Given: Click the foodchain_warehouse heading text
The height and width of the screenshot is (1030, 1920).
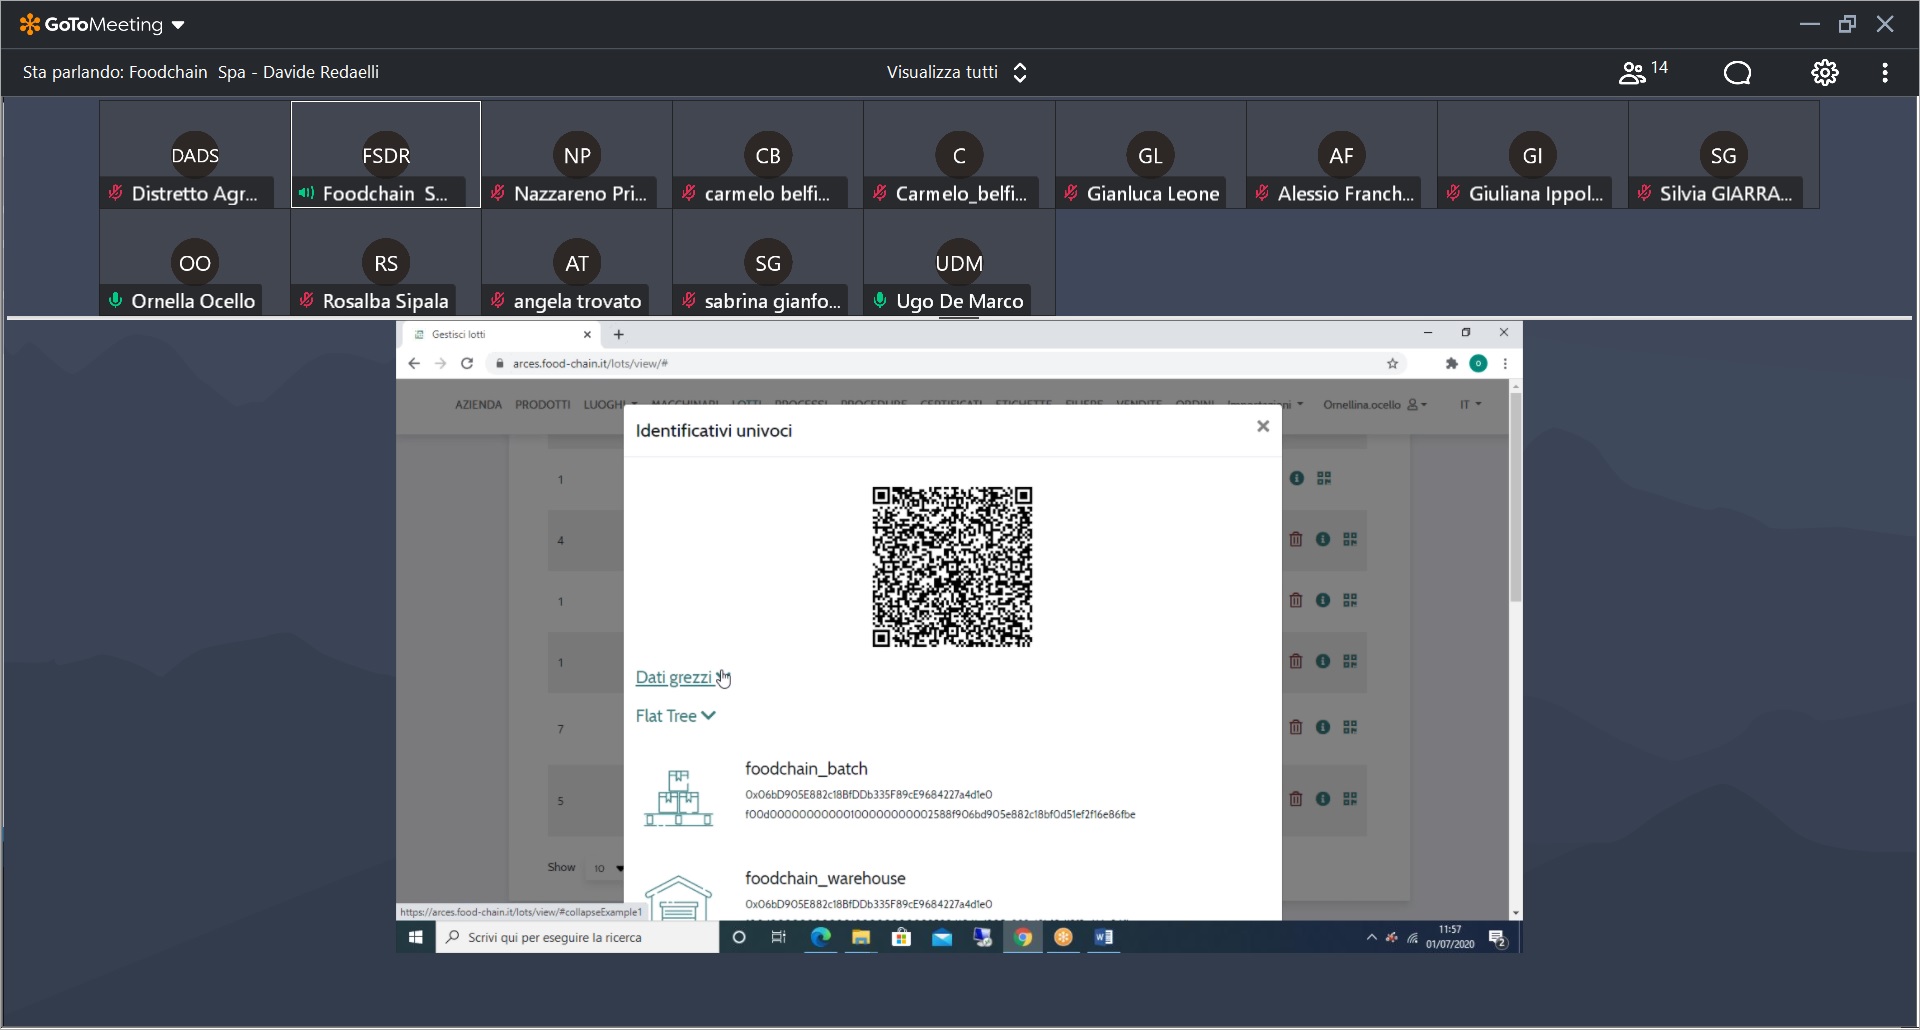Looking at the screenshot, I should pos(825,878).
